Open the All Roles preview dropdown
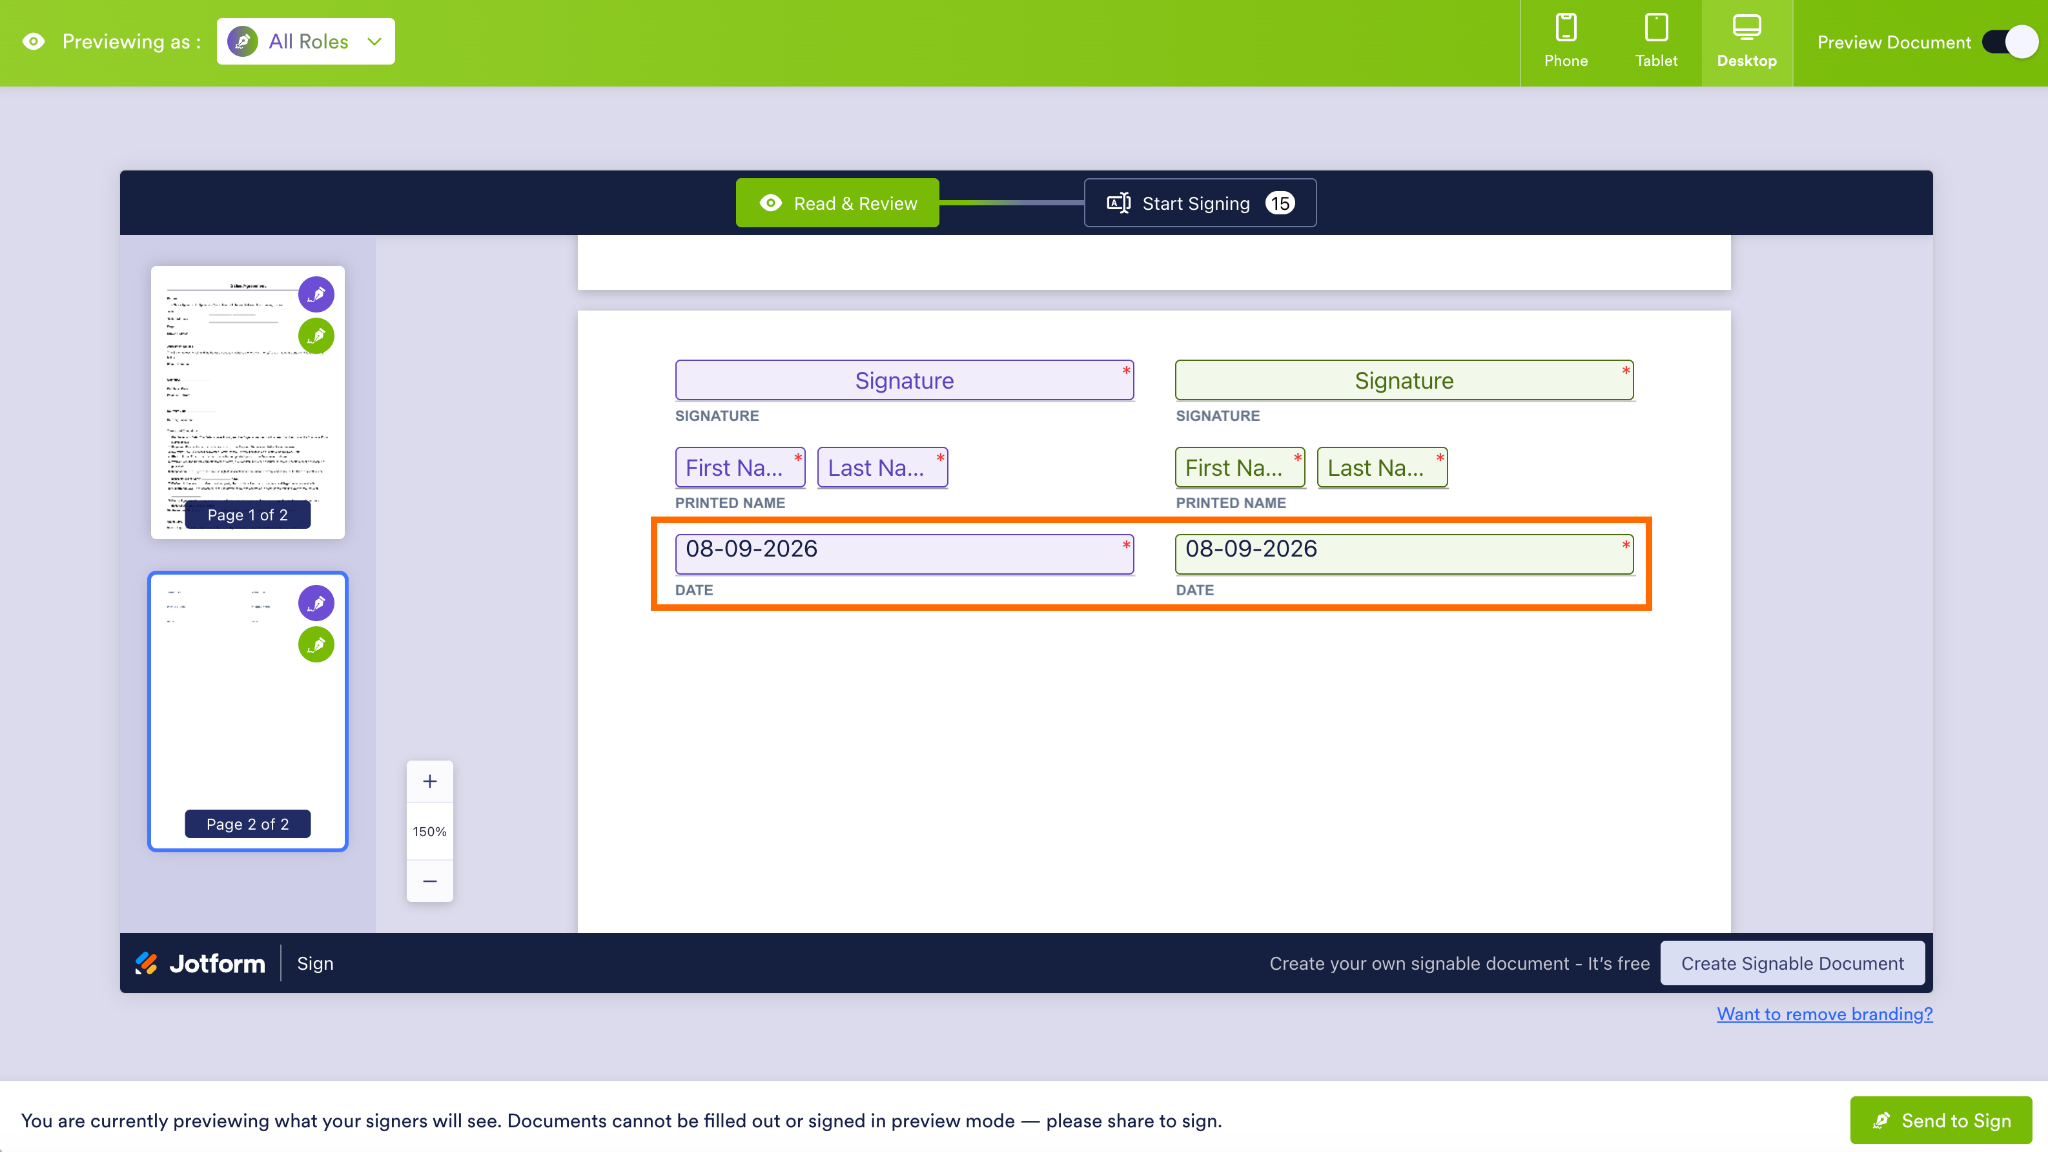 pos(305,41)
